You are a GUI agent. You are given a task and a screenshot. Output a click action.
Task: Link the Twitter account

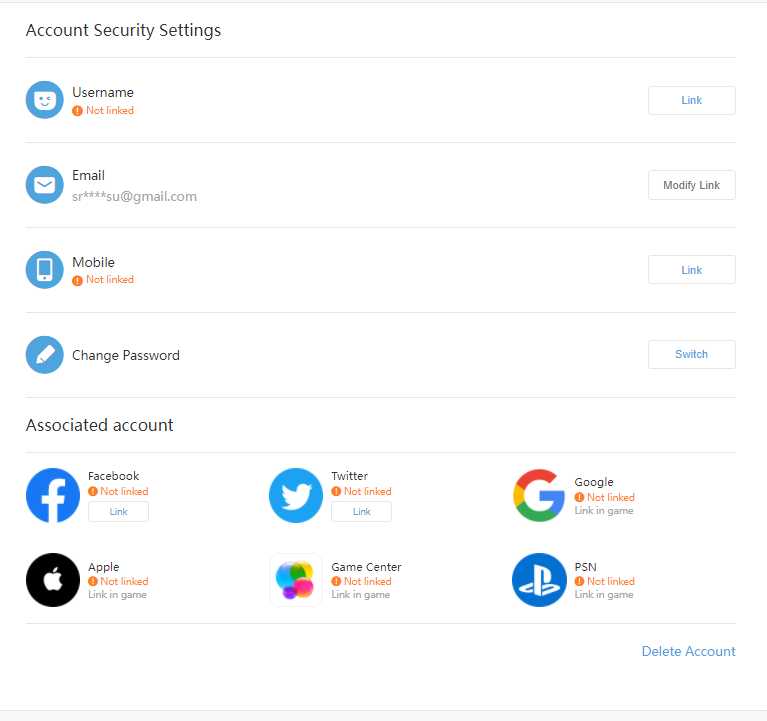click(361, 512)
